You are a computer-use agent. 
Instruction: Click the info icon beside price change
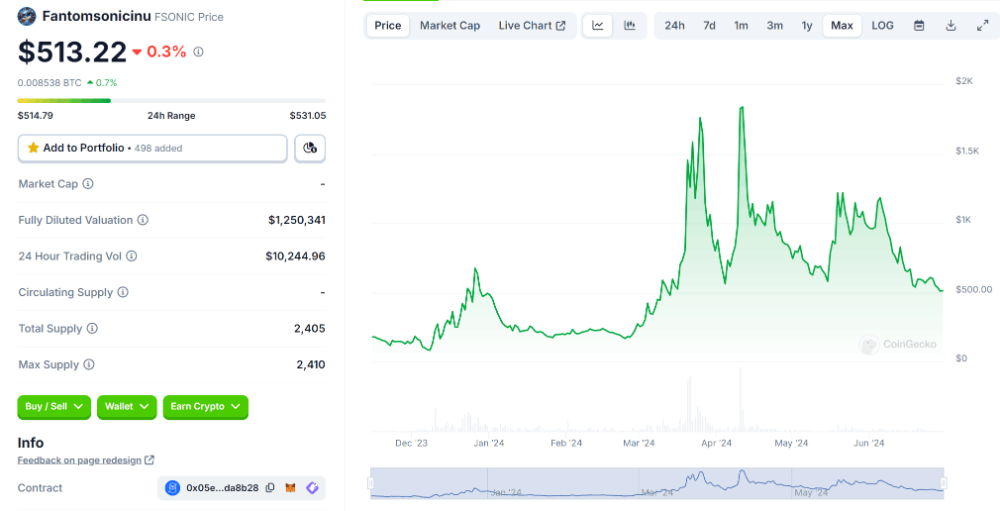[198, 52]
